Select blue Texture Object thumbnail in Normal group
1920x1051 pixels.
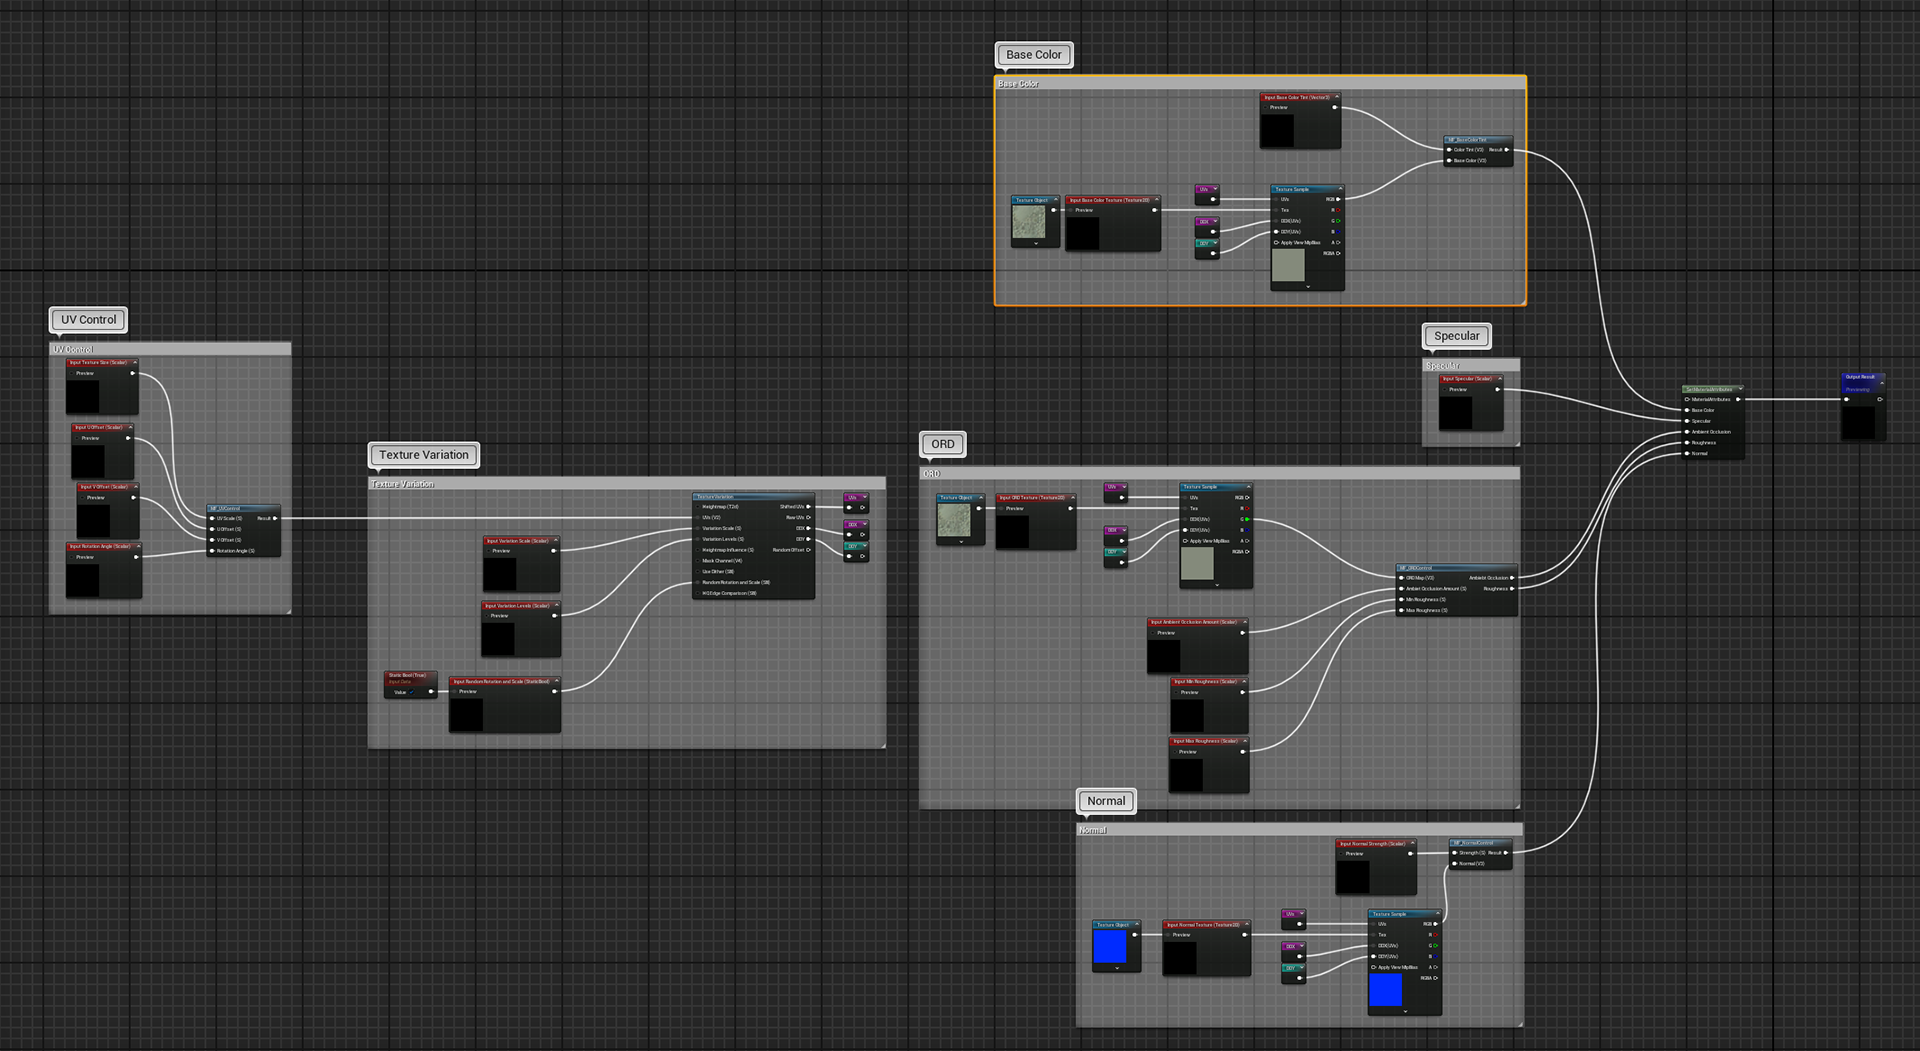(1110, 947)
